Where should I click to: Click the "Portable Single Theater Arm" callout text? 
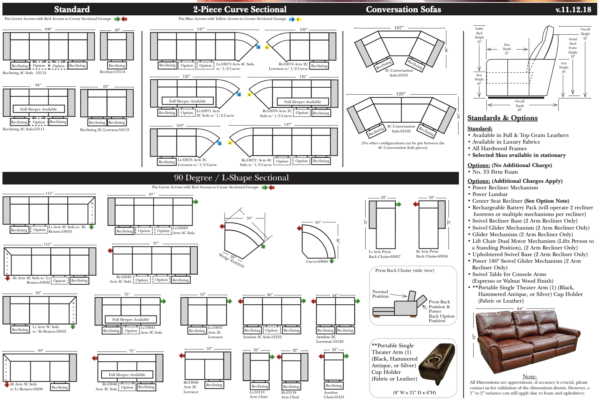(x=394, y=362)
